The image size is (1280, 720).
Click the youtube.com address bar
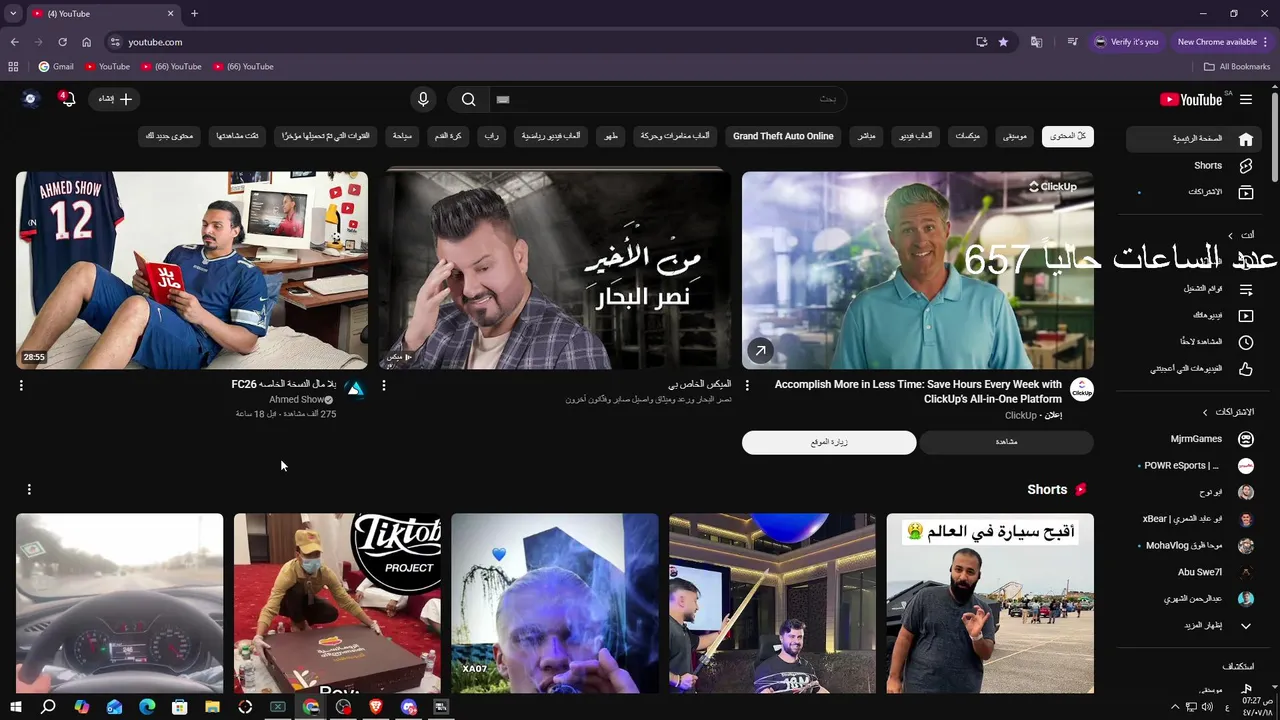point(540,42)
